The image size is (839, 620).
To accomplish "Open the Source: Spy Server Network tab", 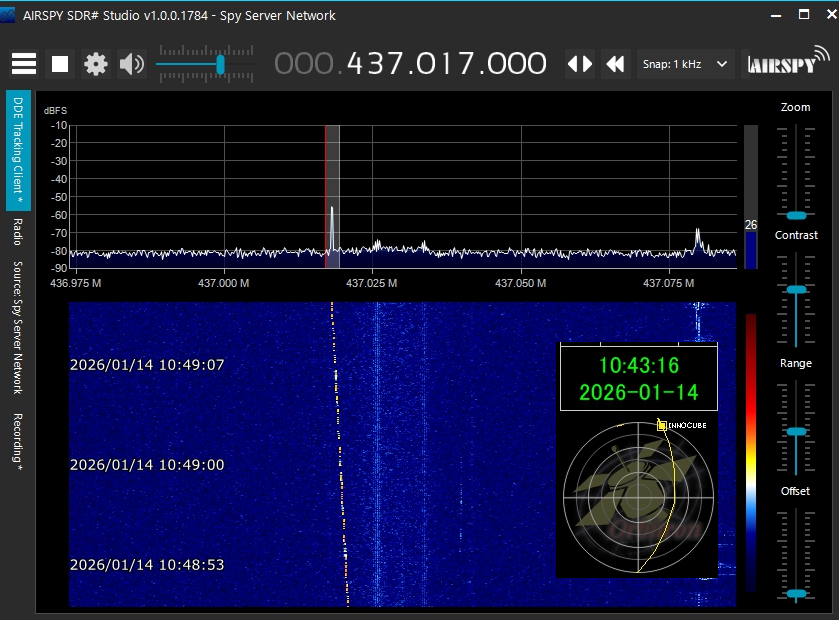I will coord(18,327).
